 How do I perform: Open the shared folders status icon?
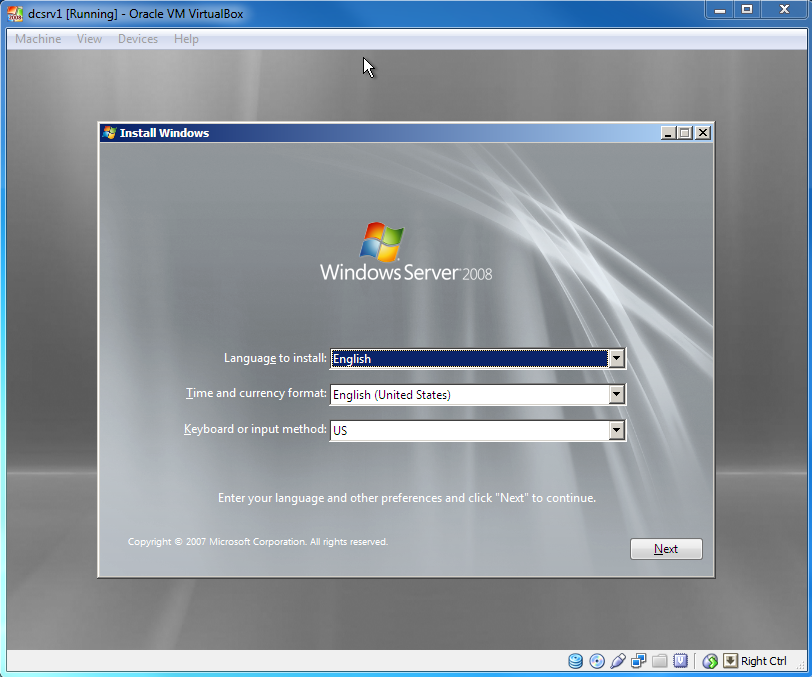(x=660, y=661)
